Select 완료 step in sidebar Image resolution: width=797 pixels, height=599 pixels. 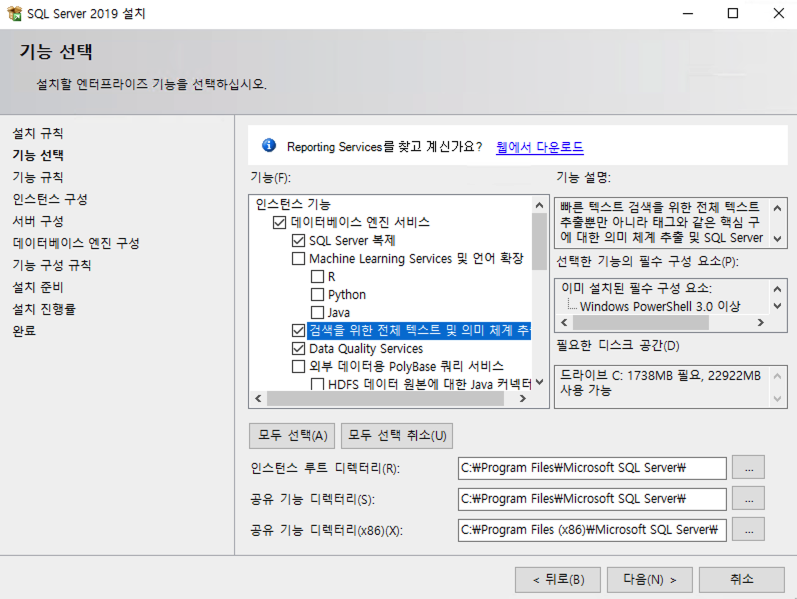pyautogui.click(x=24, y=331)
